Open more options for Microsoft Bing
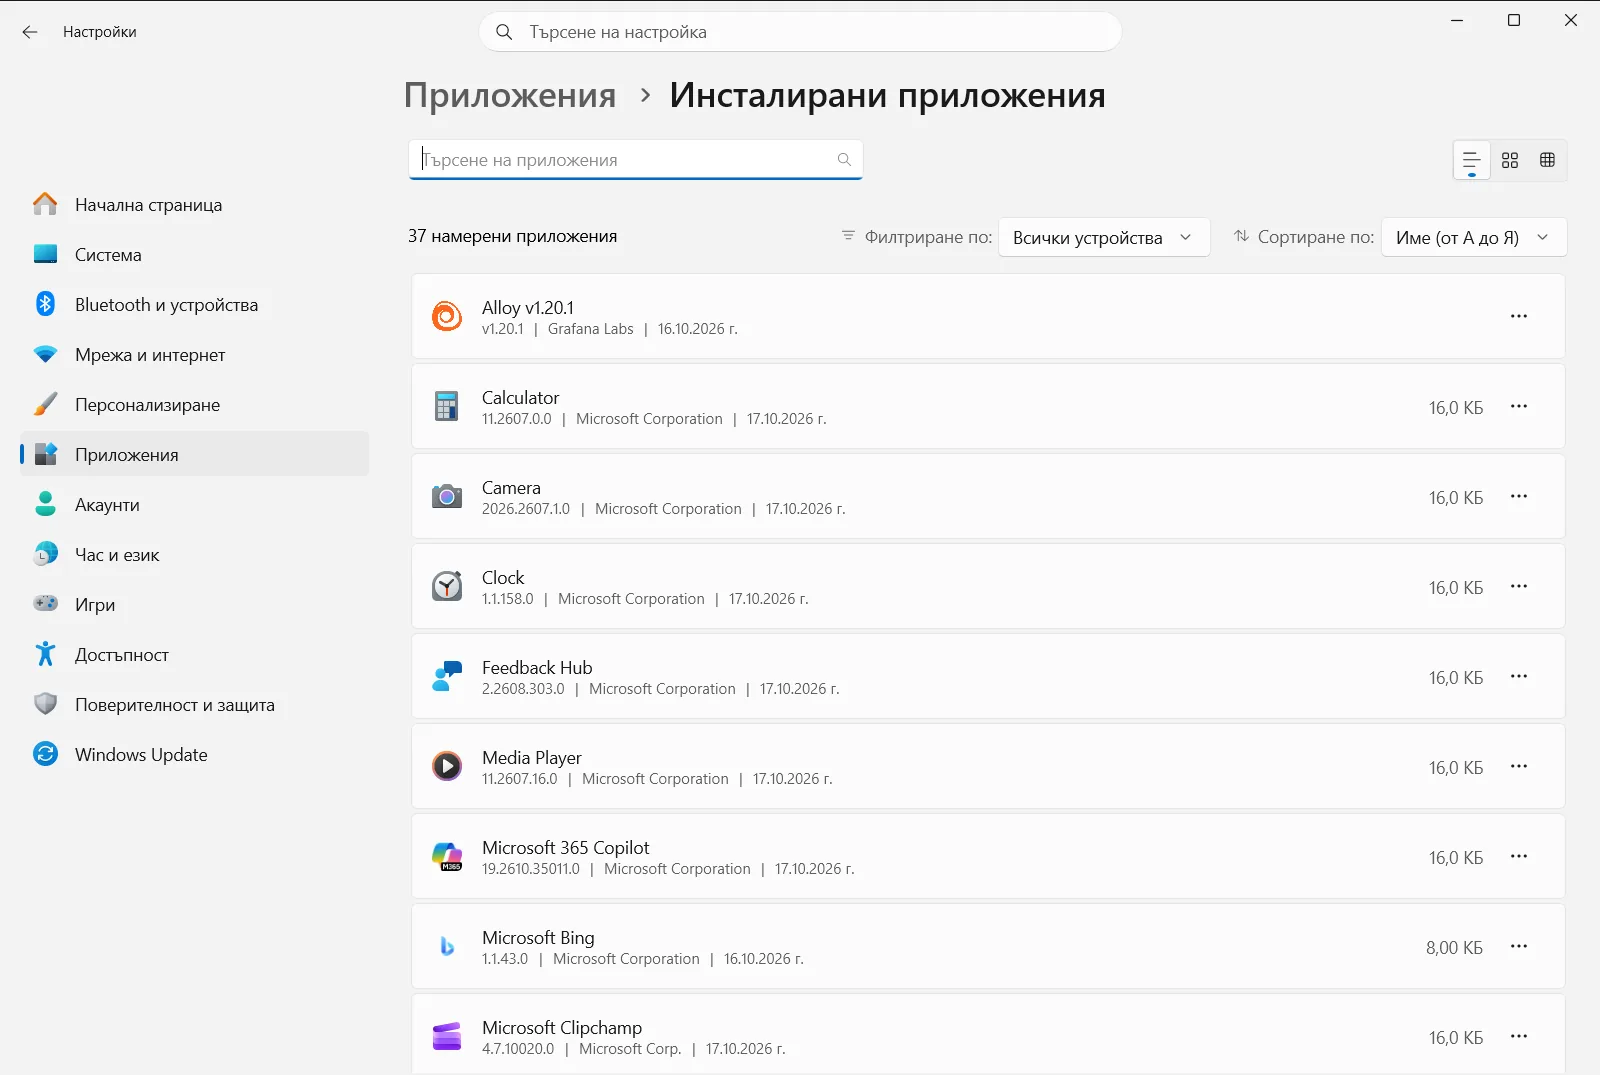The image size is (1600, 1075). (1519, 946)
